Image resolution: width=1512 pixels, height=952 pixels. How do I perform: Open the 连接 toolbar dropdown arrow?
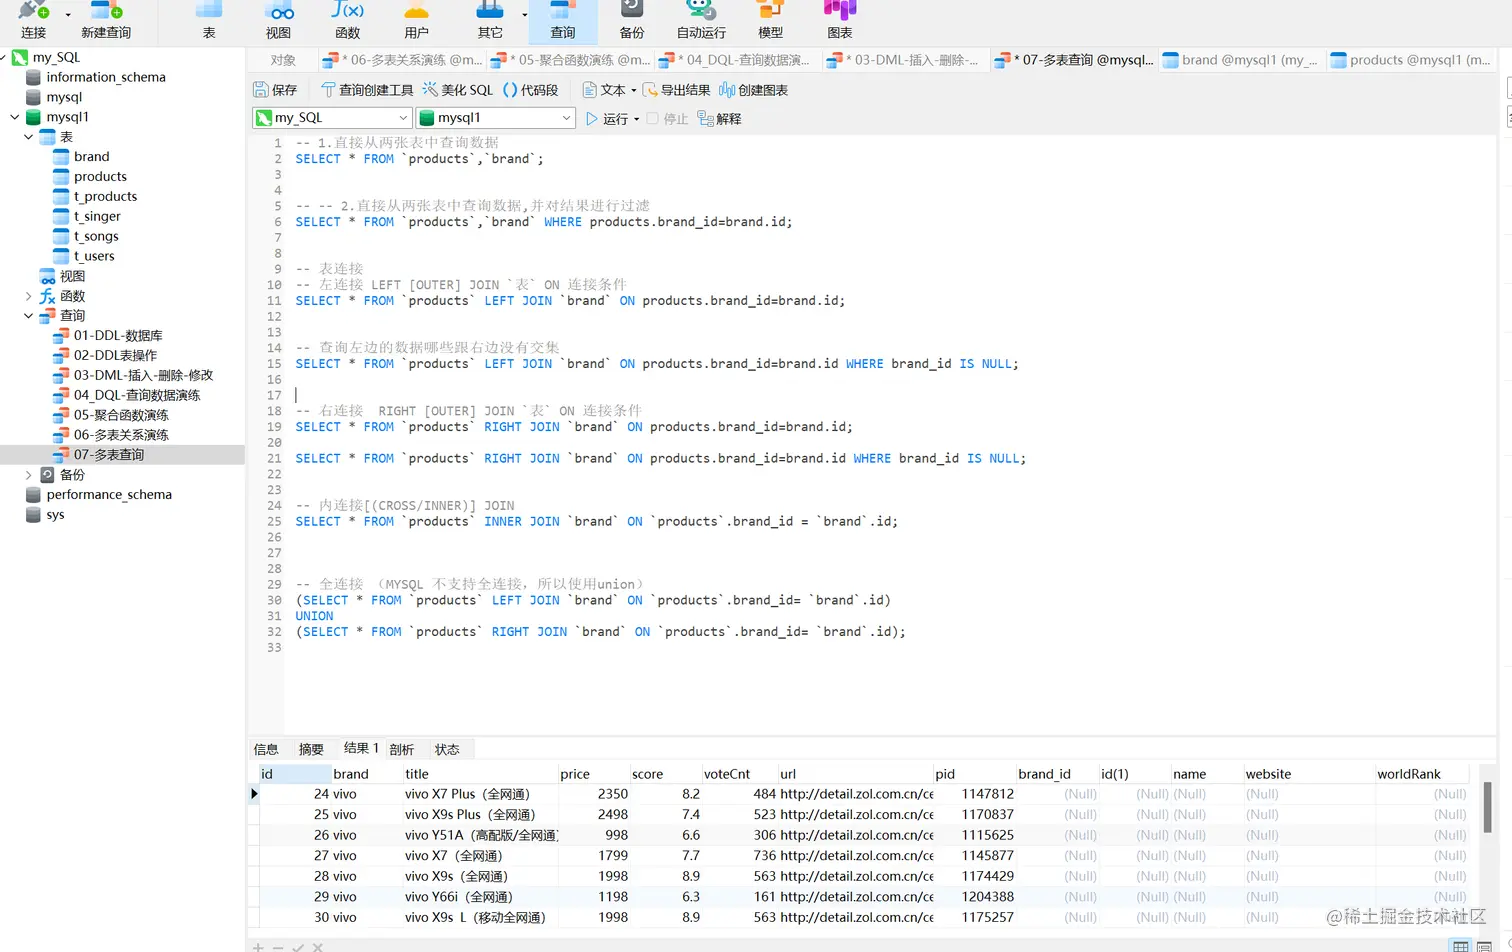pyautogui.click(x=68, y=15)
